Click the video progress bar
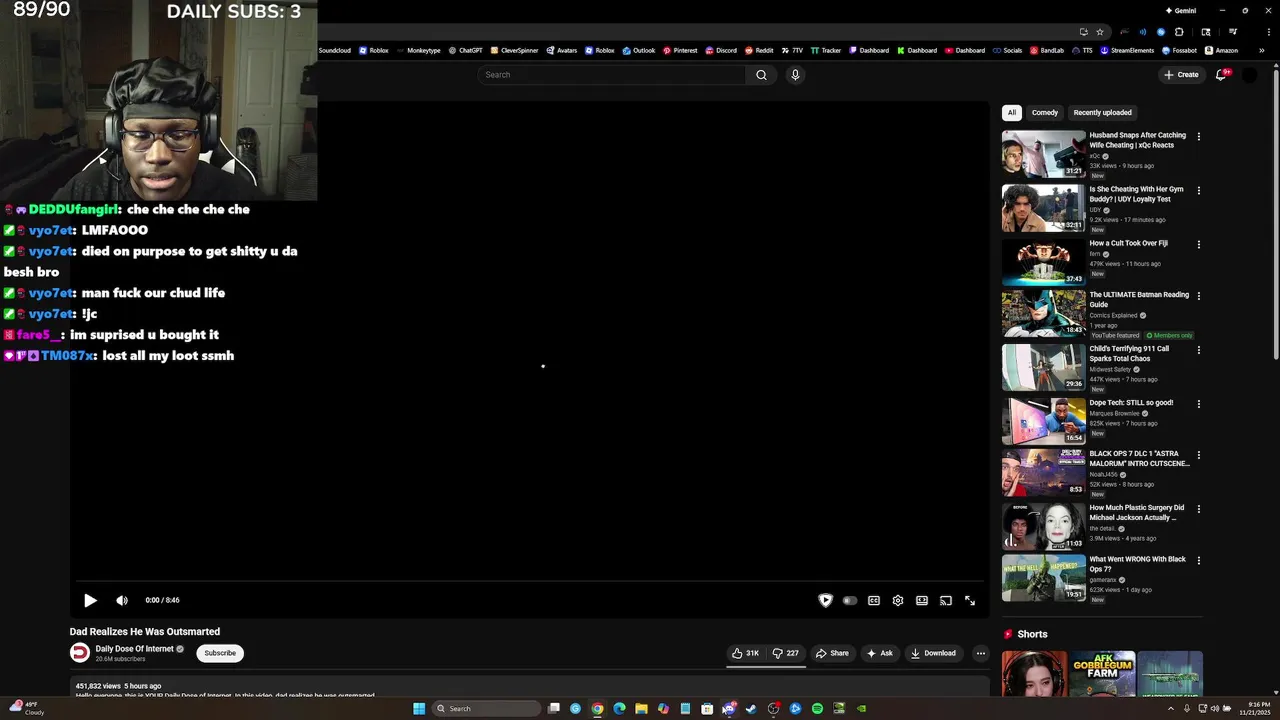This screenshot has height=720, width=1280. coord(529,581)
